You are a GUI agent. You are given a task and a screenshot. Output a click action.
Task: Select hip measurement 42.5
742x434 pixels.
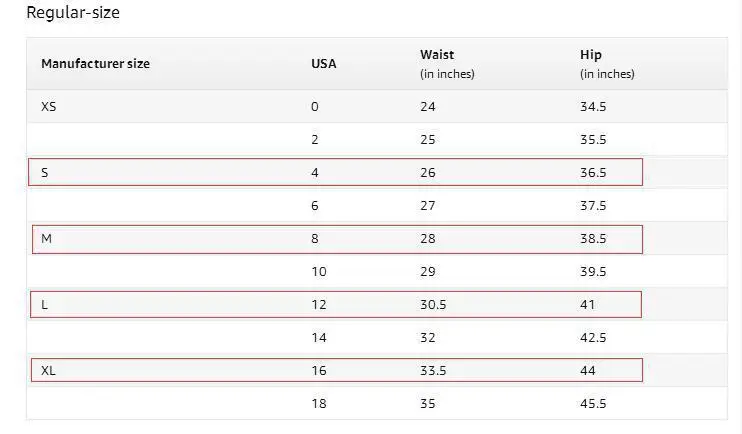(x=593, y=337)
